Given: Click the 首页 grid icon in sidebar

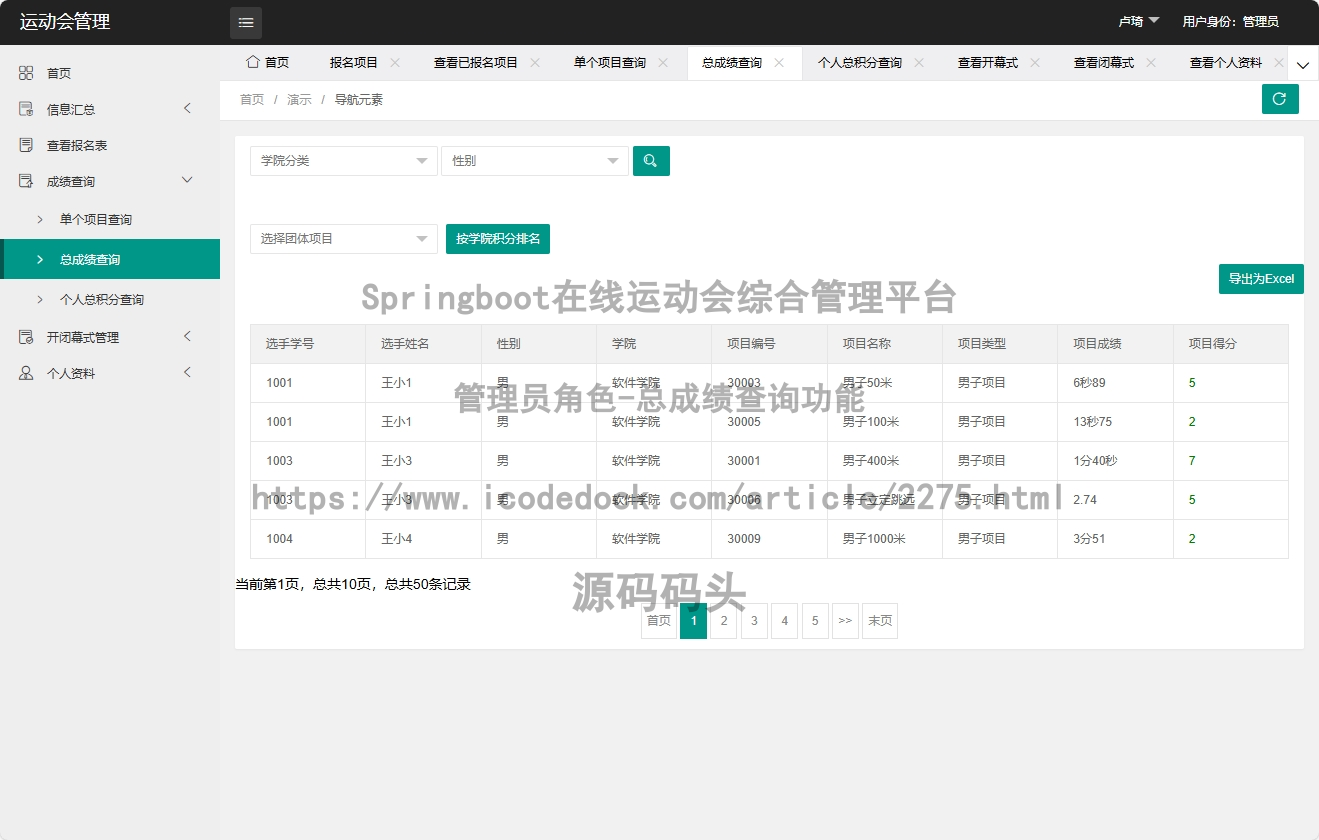Looking at the screenshot, I should click(26, 73).
